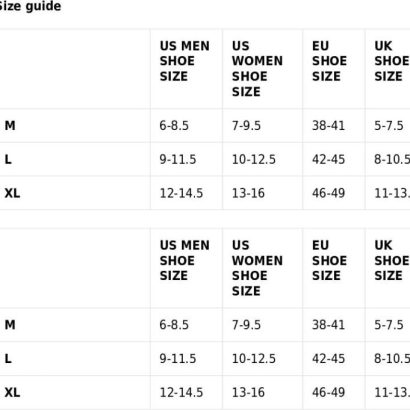This screenshot has height=410, width=410.
Task: Select US MEN SHOE SIZE header in first table
Action: tap(185, 61)
